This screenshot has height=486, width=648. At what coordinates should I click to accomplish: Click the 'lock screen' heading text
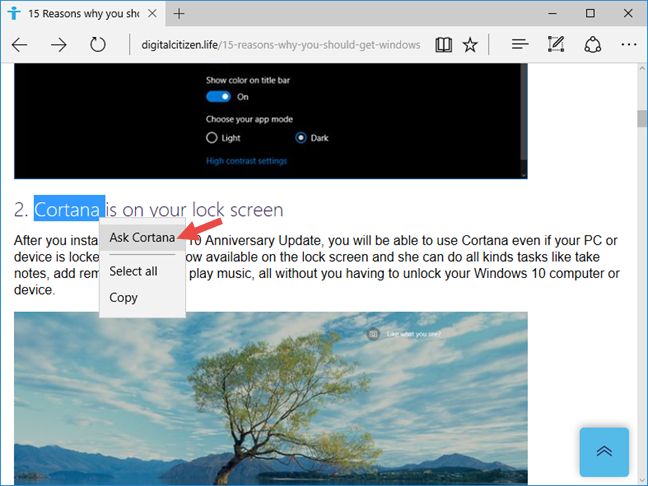point(238,210)
